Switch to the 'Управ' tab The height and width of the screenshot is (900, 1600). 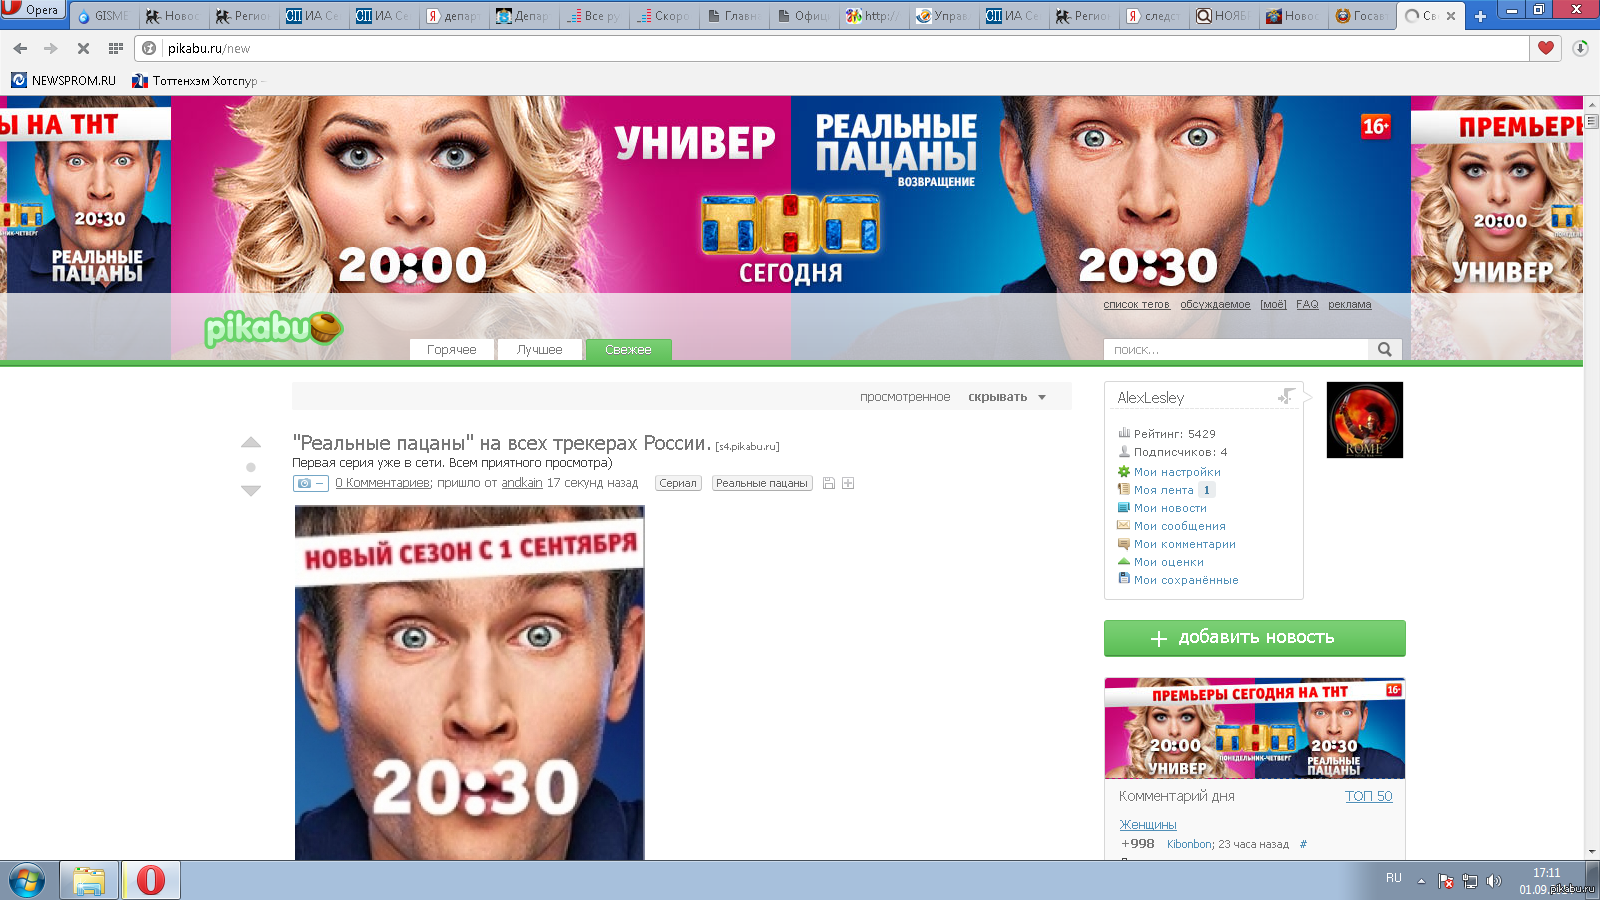coord(944,16)
